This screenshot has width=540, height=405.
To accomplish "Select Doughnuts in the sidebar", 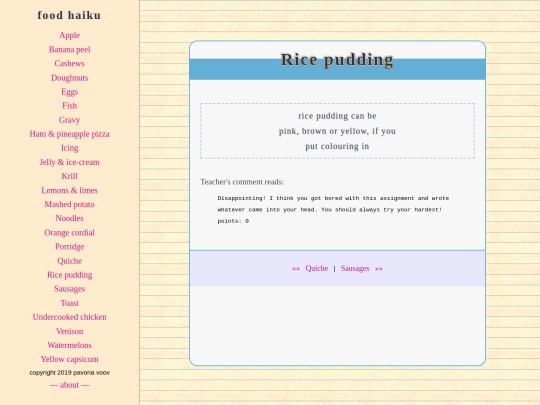I will click(x=70, y=77).
